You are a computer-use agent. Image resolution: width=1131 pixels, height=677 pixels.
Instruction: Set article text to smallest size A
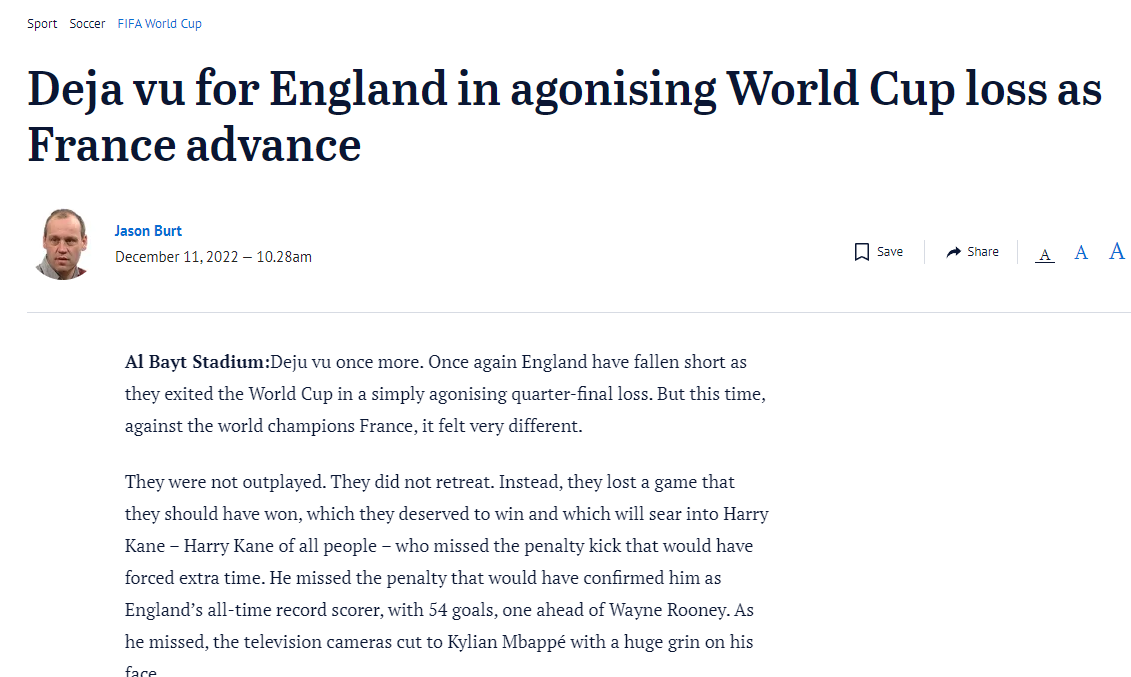coord(1044,254)
